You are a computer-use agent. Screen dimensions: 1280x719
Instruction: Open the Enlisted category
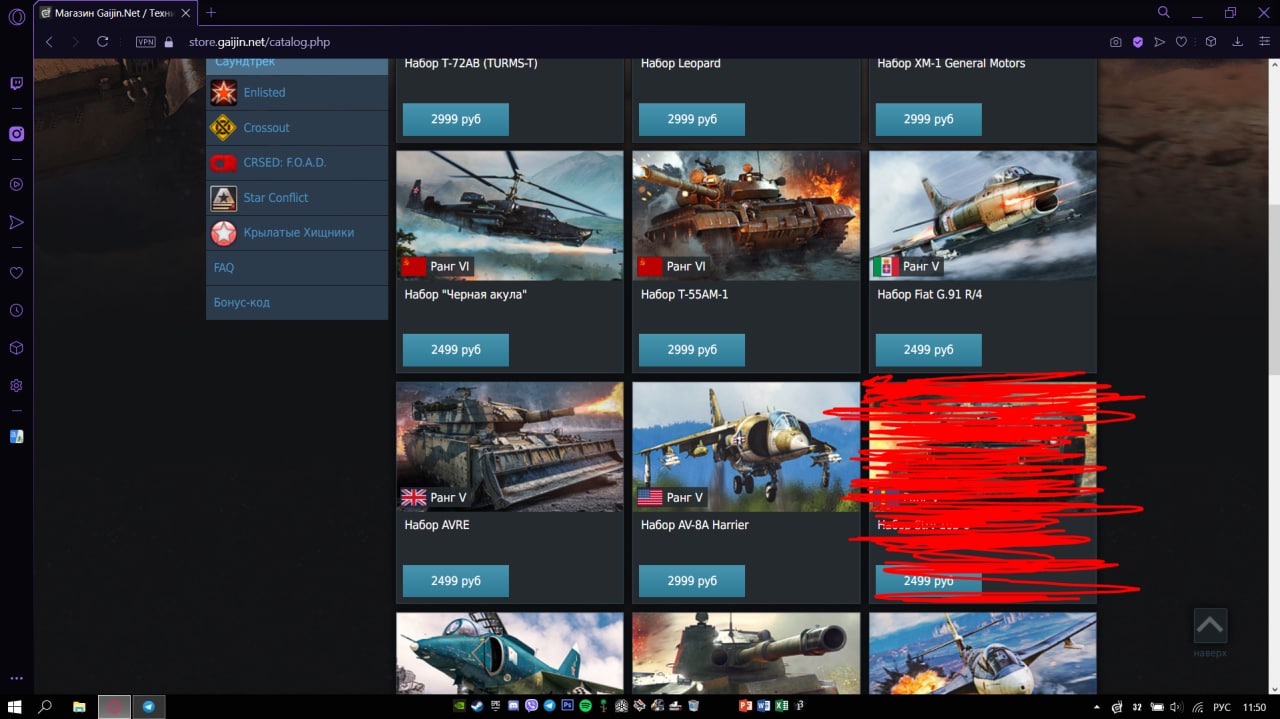pyautogui.click(x=297, y=92)
